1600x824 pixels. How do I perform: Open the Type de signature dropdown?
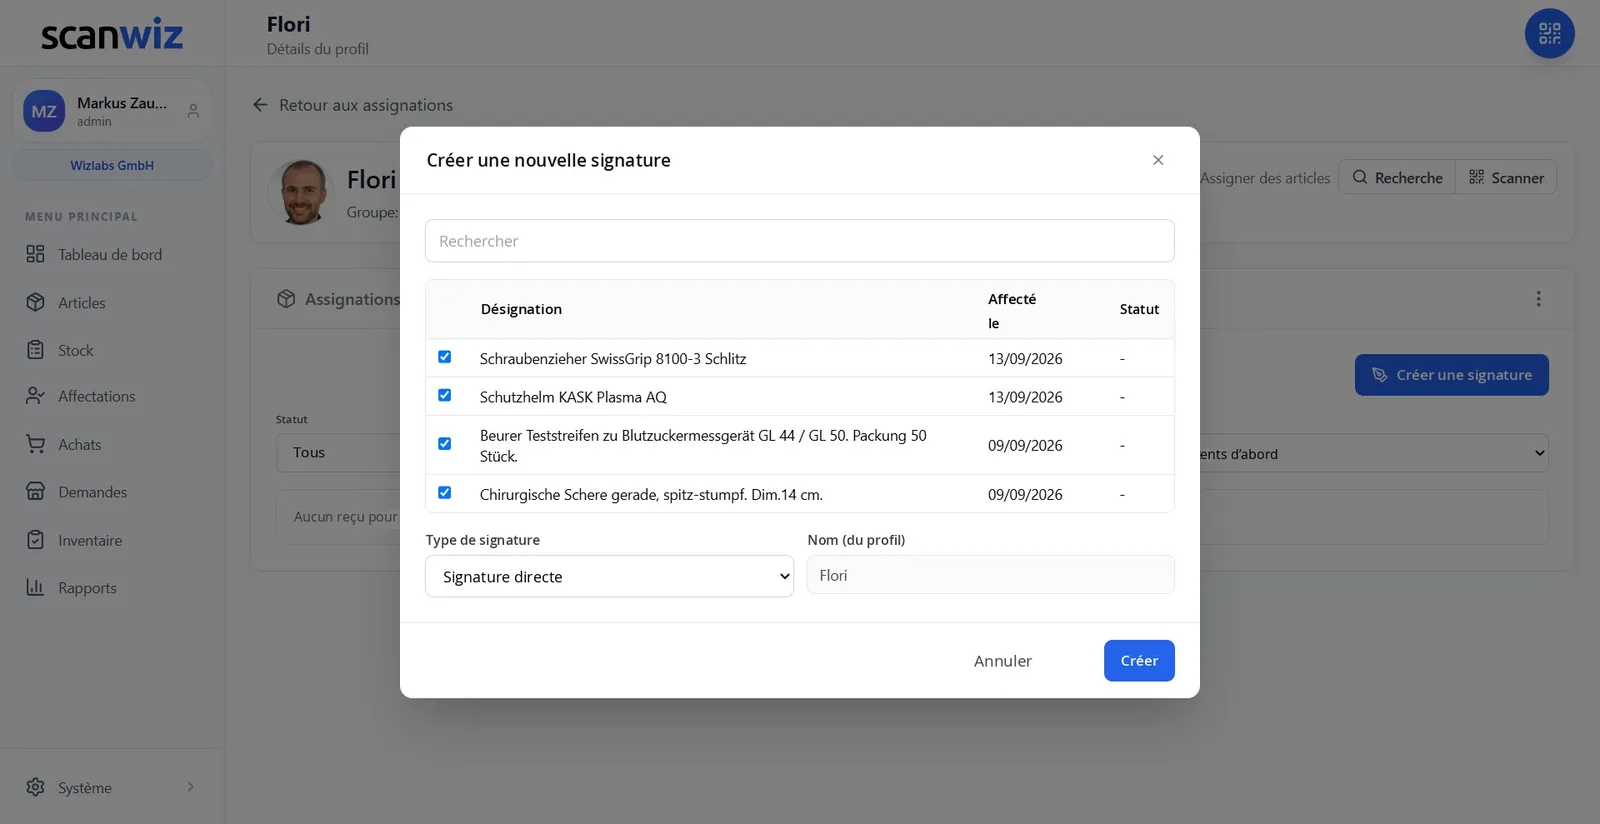click(609, 576)
